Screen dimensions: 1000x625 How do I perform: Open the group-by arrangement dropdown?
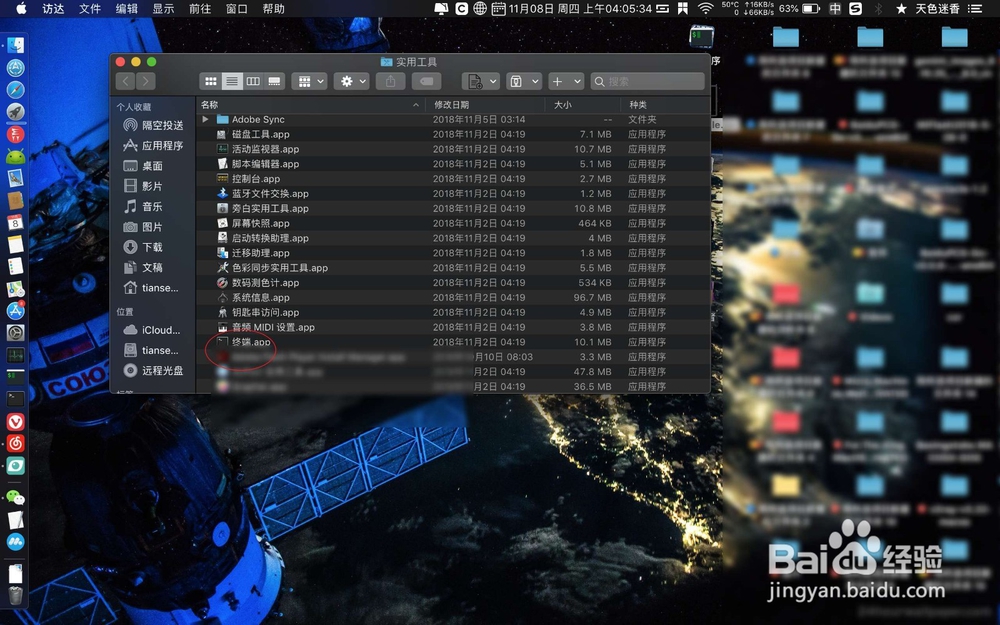310,81
